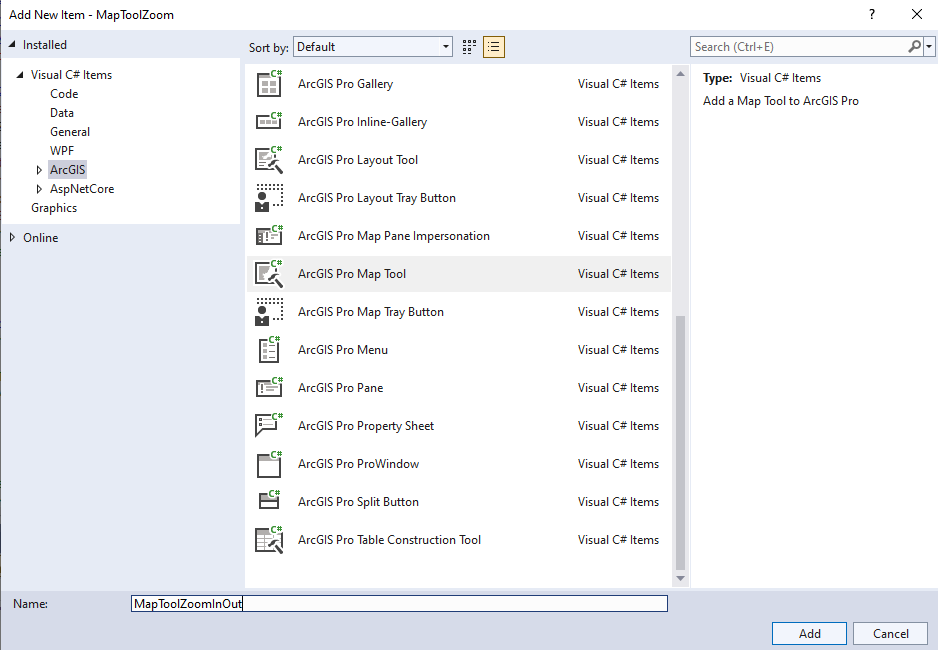Select ArcGIS Pro Layout Tray Button text
938x650 pixels.
point(377,198)
